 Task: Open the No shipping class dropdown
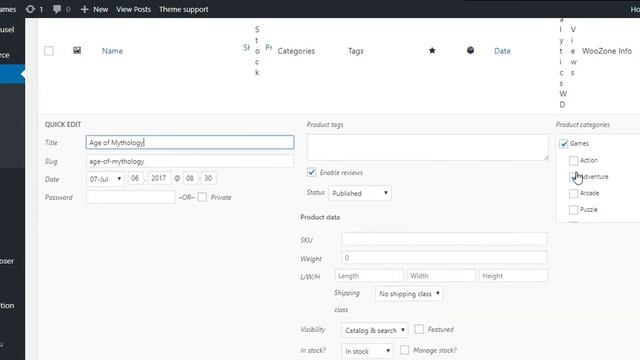(409, 294)
